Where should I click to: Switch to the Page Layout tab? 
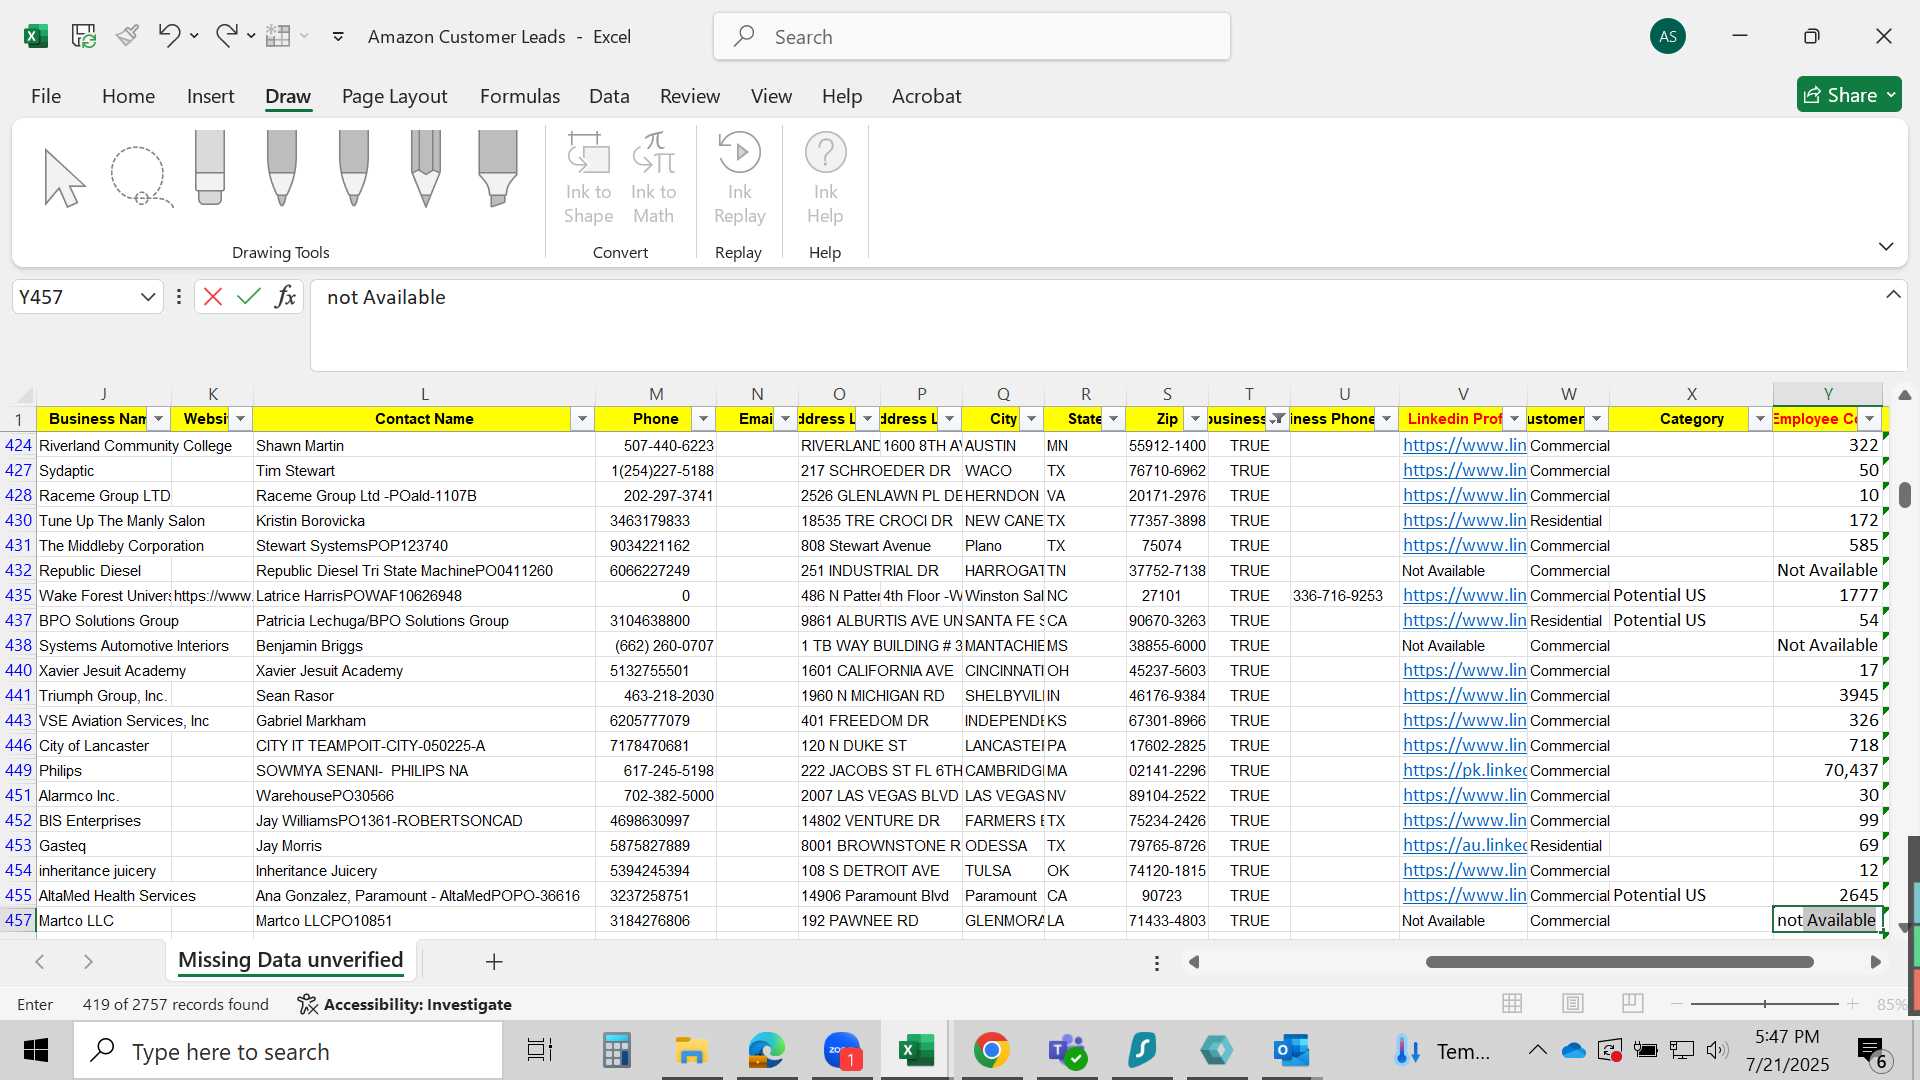tap(394, 96)
